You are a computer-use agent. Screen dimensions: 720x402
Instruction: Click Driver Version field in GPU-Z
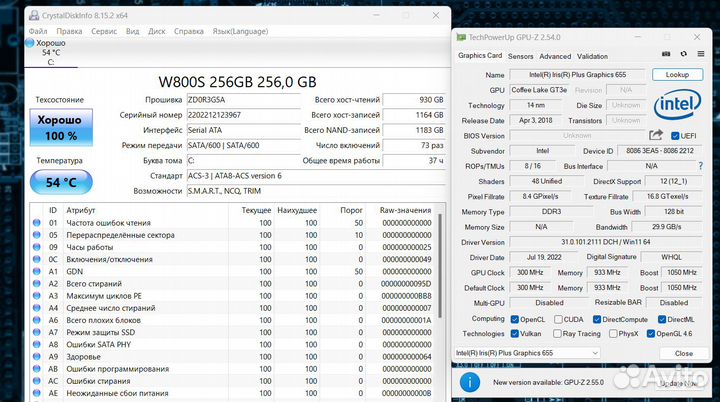click(606, 242)
